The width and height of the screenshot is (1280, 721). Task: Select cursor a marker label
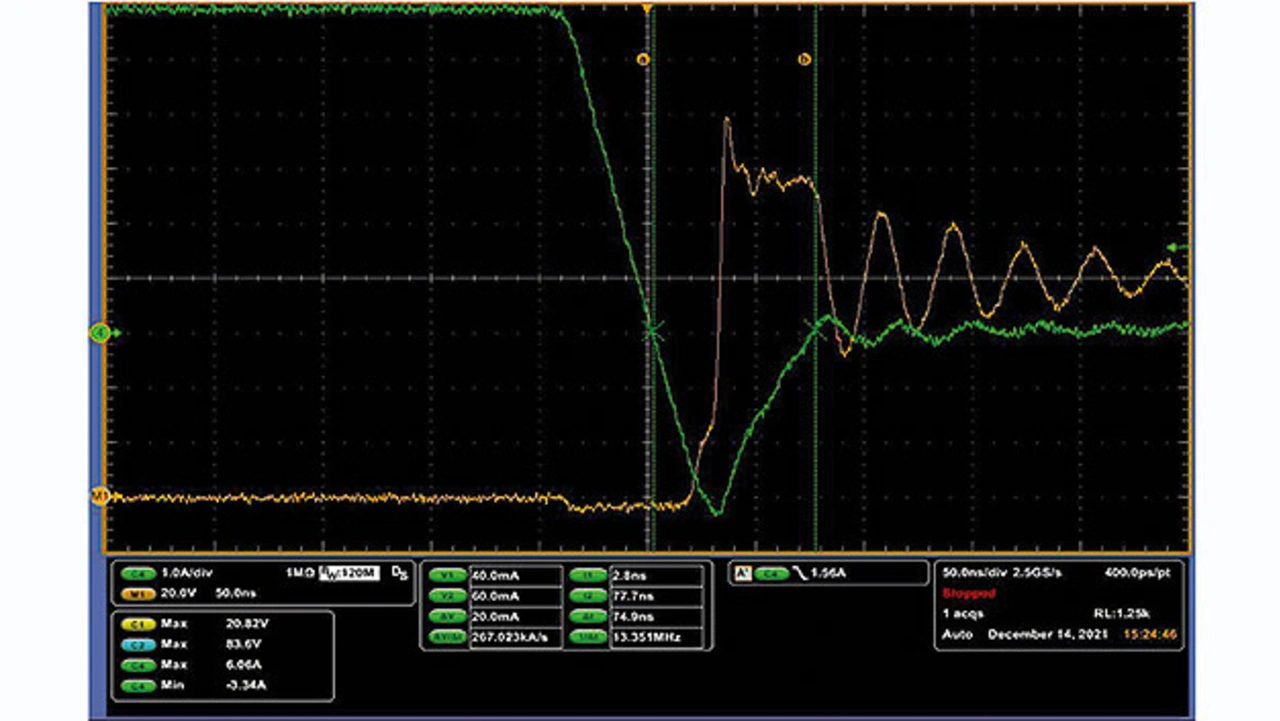[643, 60]
